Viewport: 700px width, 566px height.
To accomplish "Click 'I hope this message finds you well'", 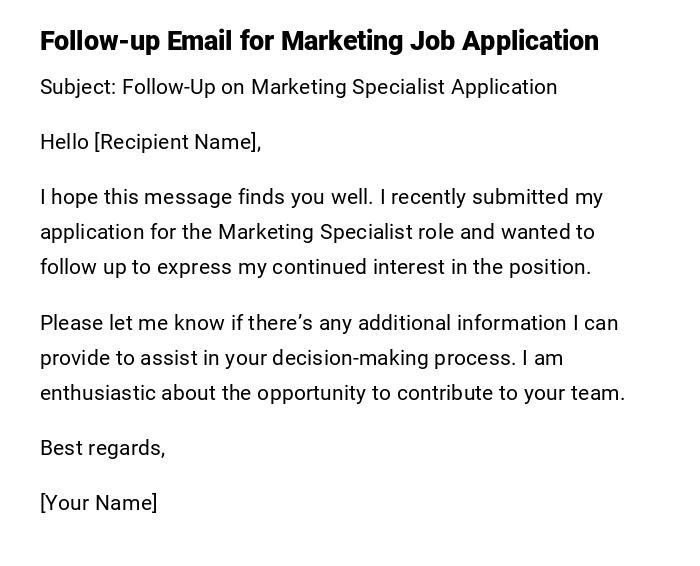I will coord(205,197).
